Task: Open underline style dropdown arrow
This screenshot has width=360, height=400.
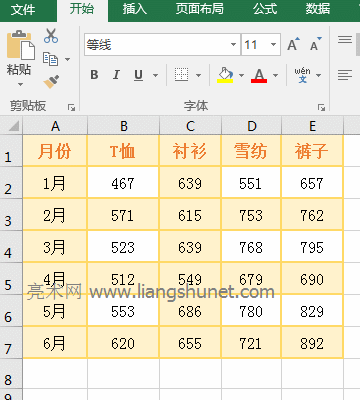Action: point(155,75)
